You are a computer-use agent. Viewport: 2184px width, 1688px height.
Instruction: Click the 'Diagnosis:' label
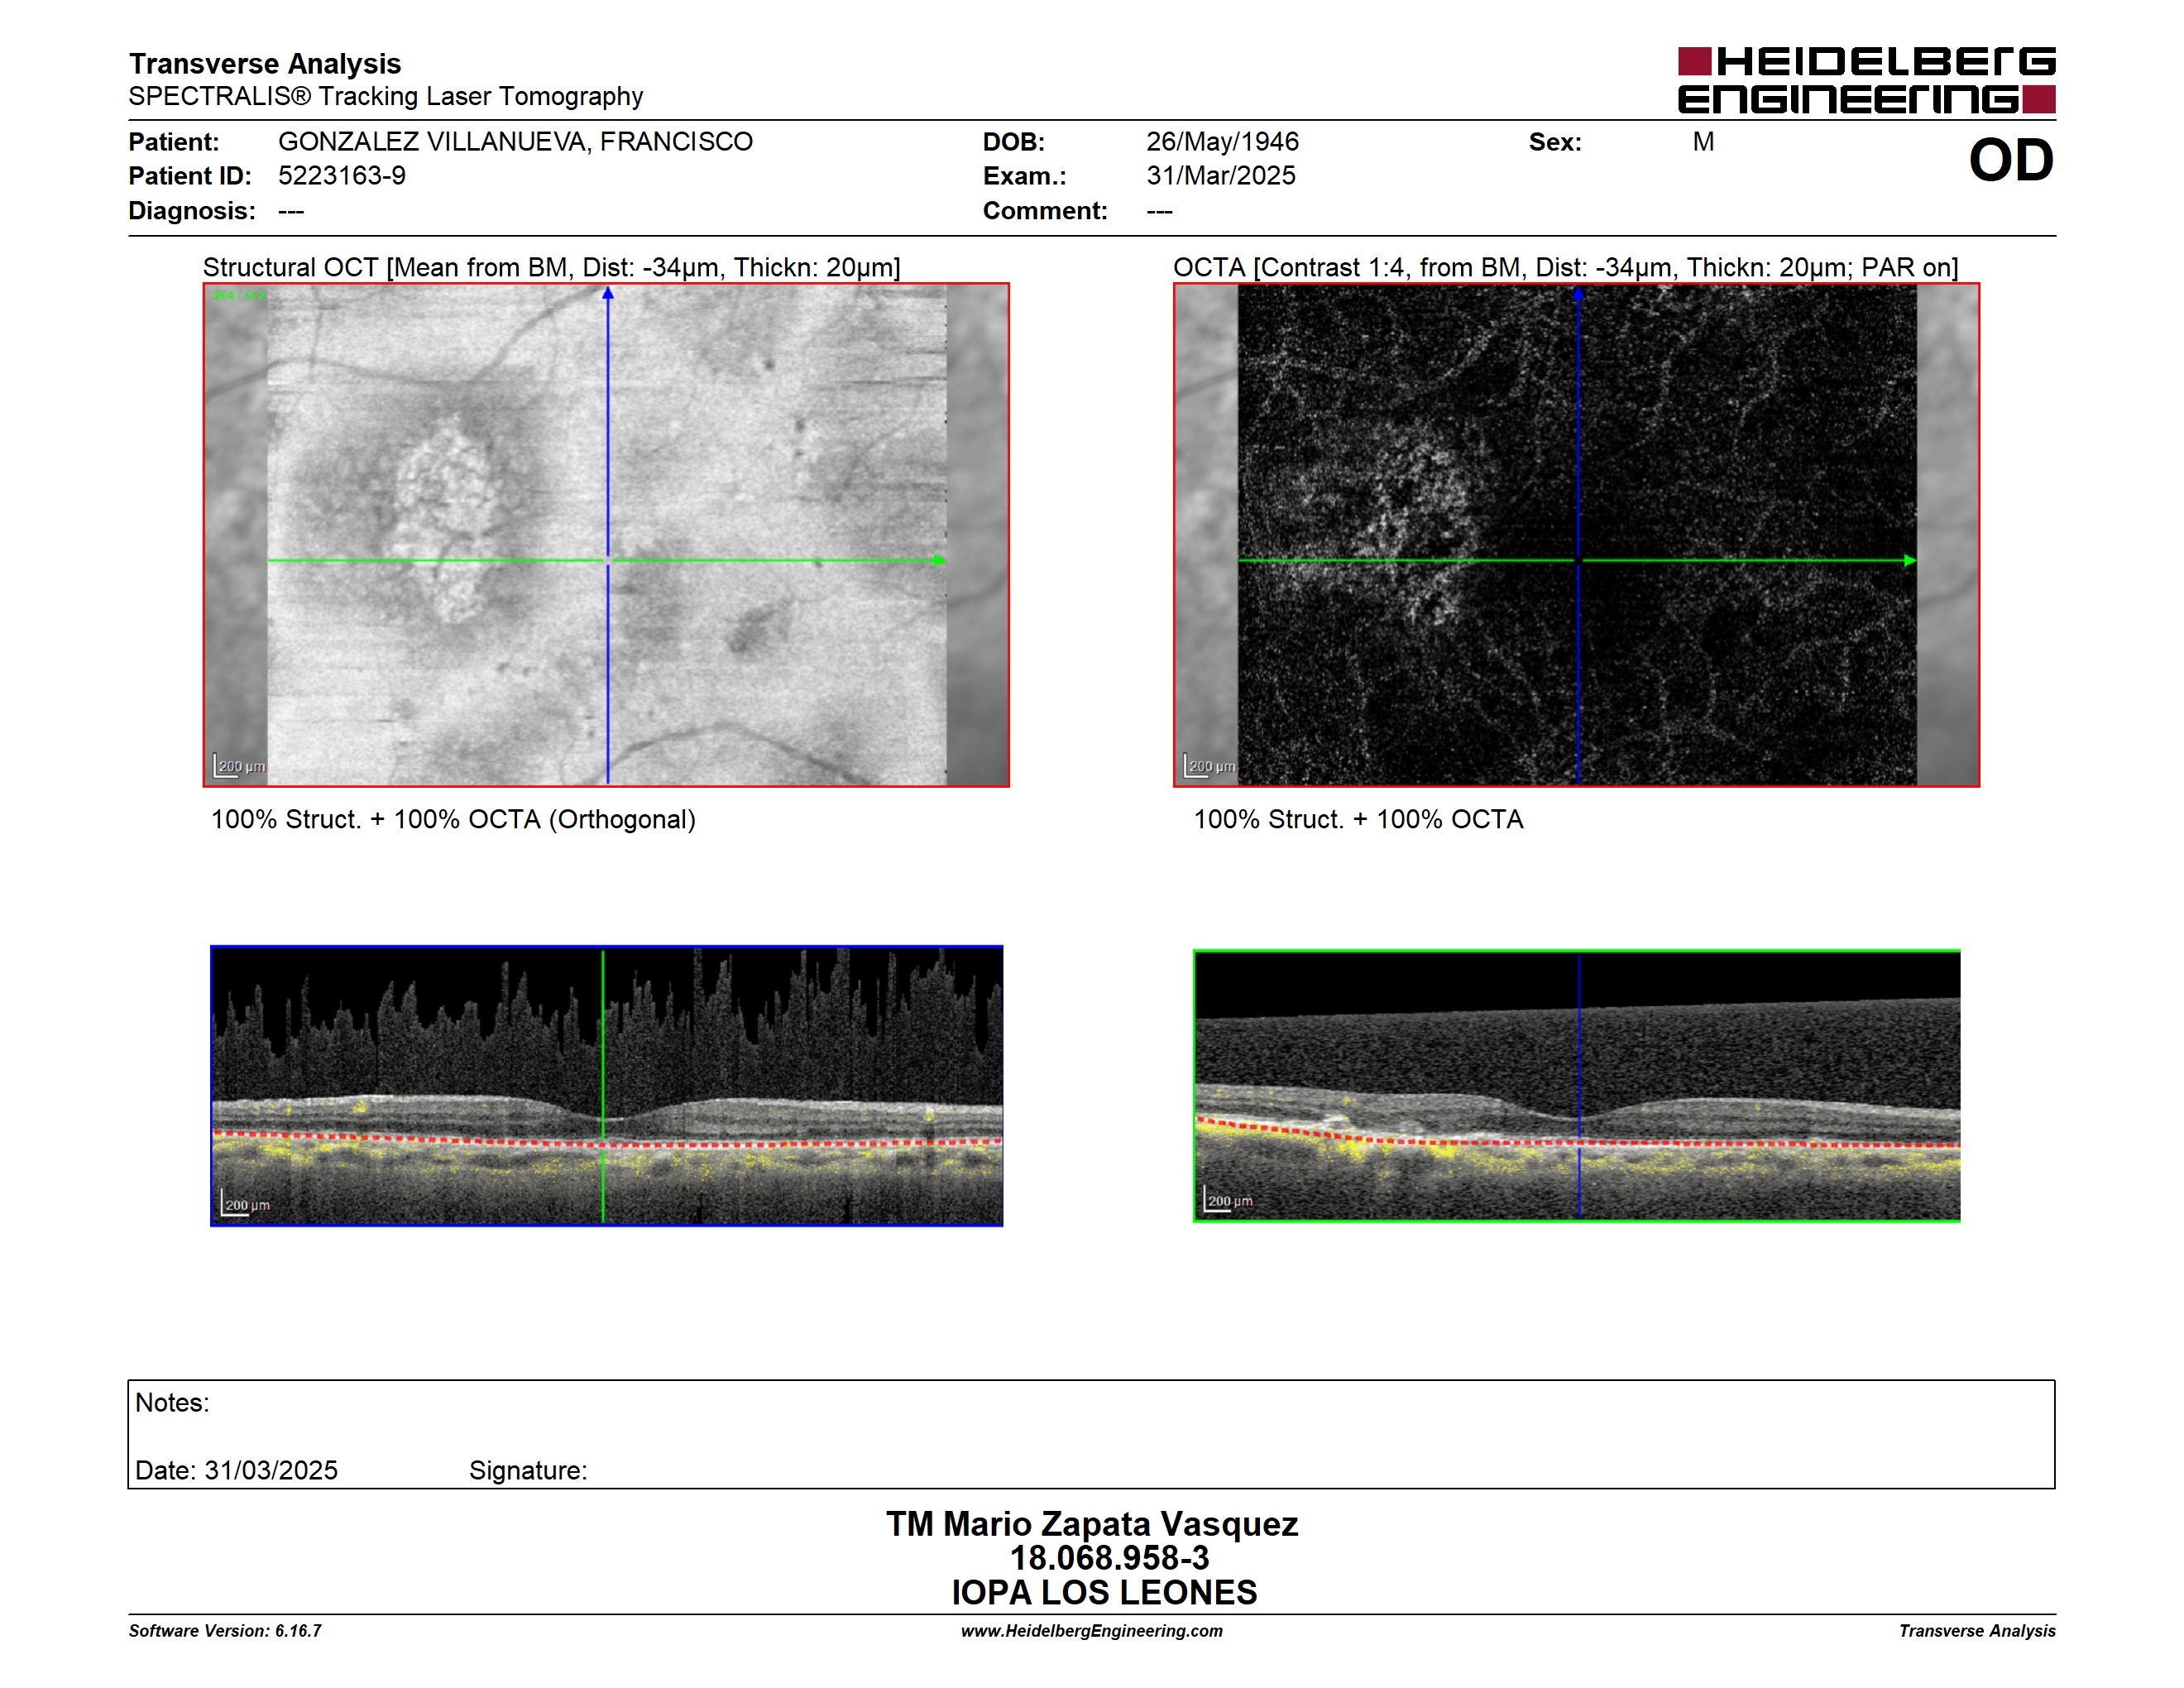[192, 211]
